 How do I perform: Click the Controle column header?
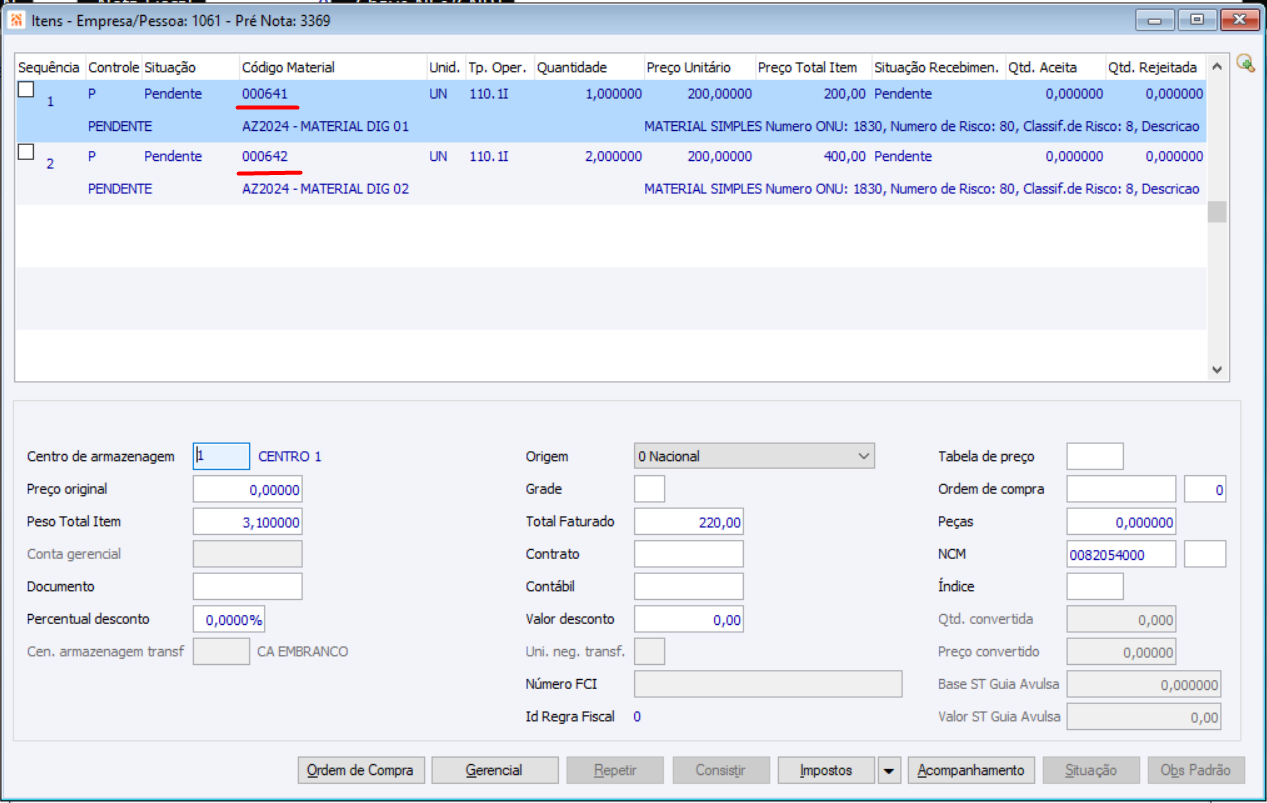point(113,67)
